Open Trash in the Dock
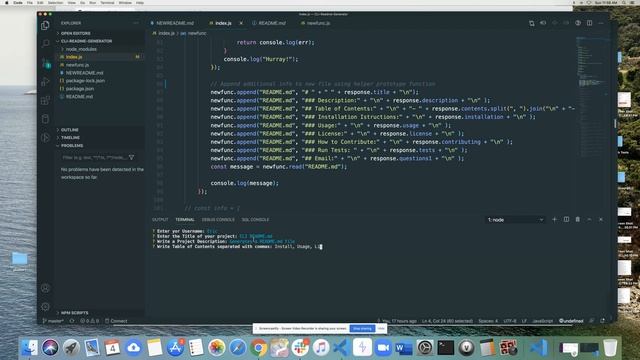The width and height of the screenshot is (640, 360). pos(610,348)
